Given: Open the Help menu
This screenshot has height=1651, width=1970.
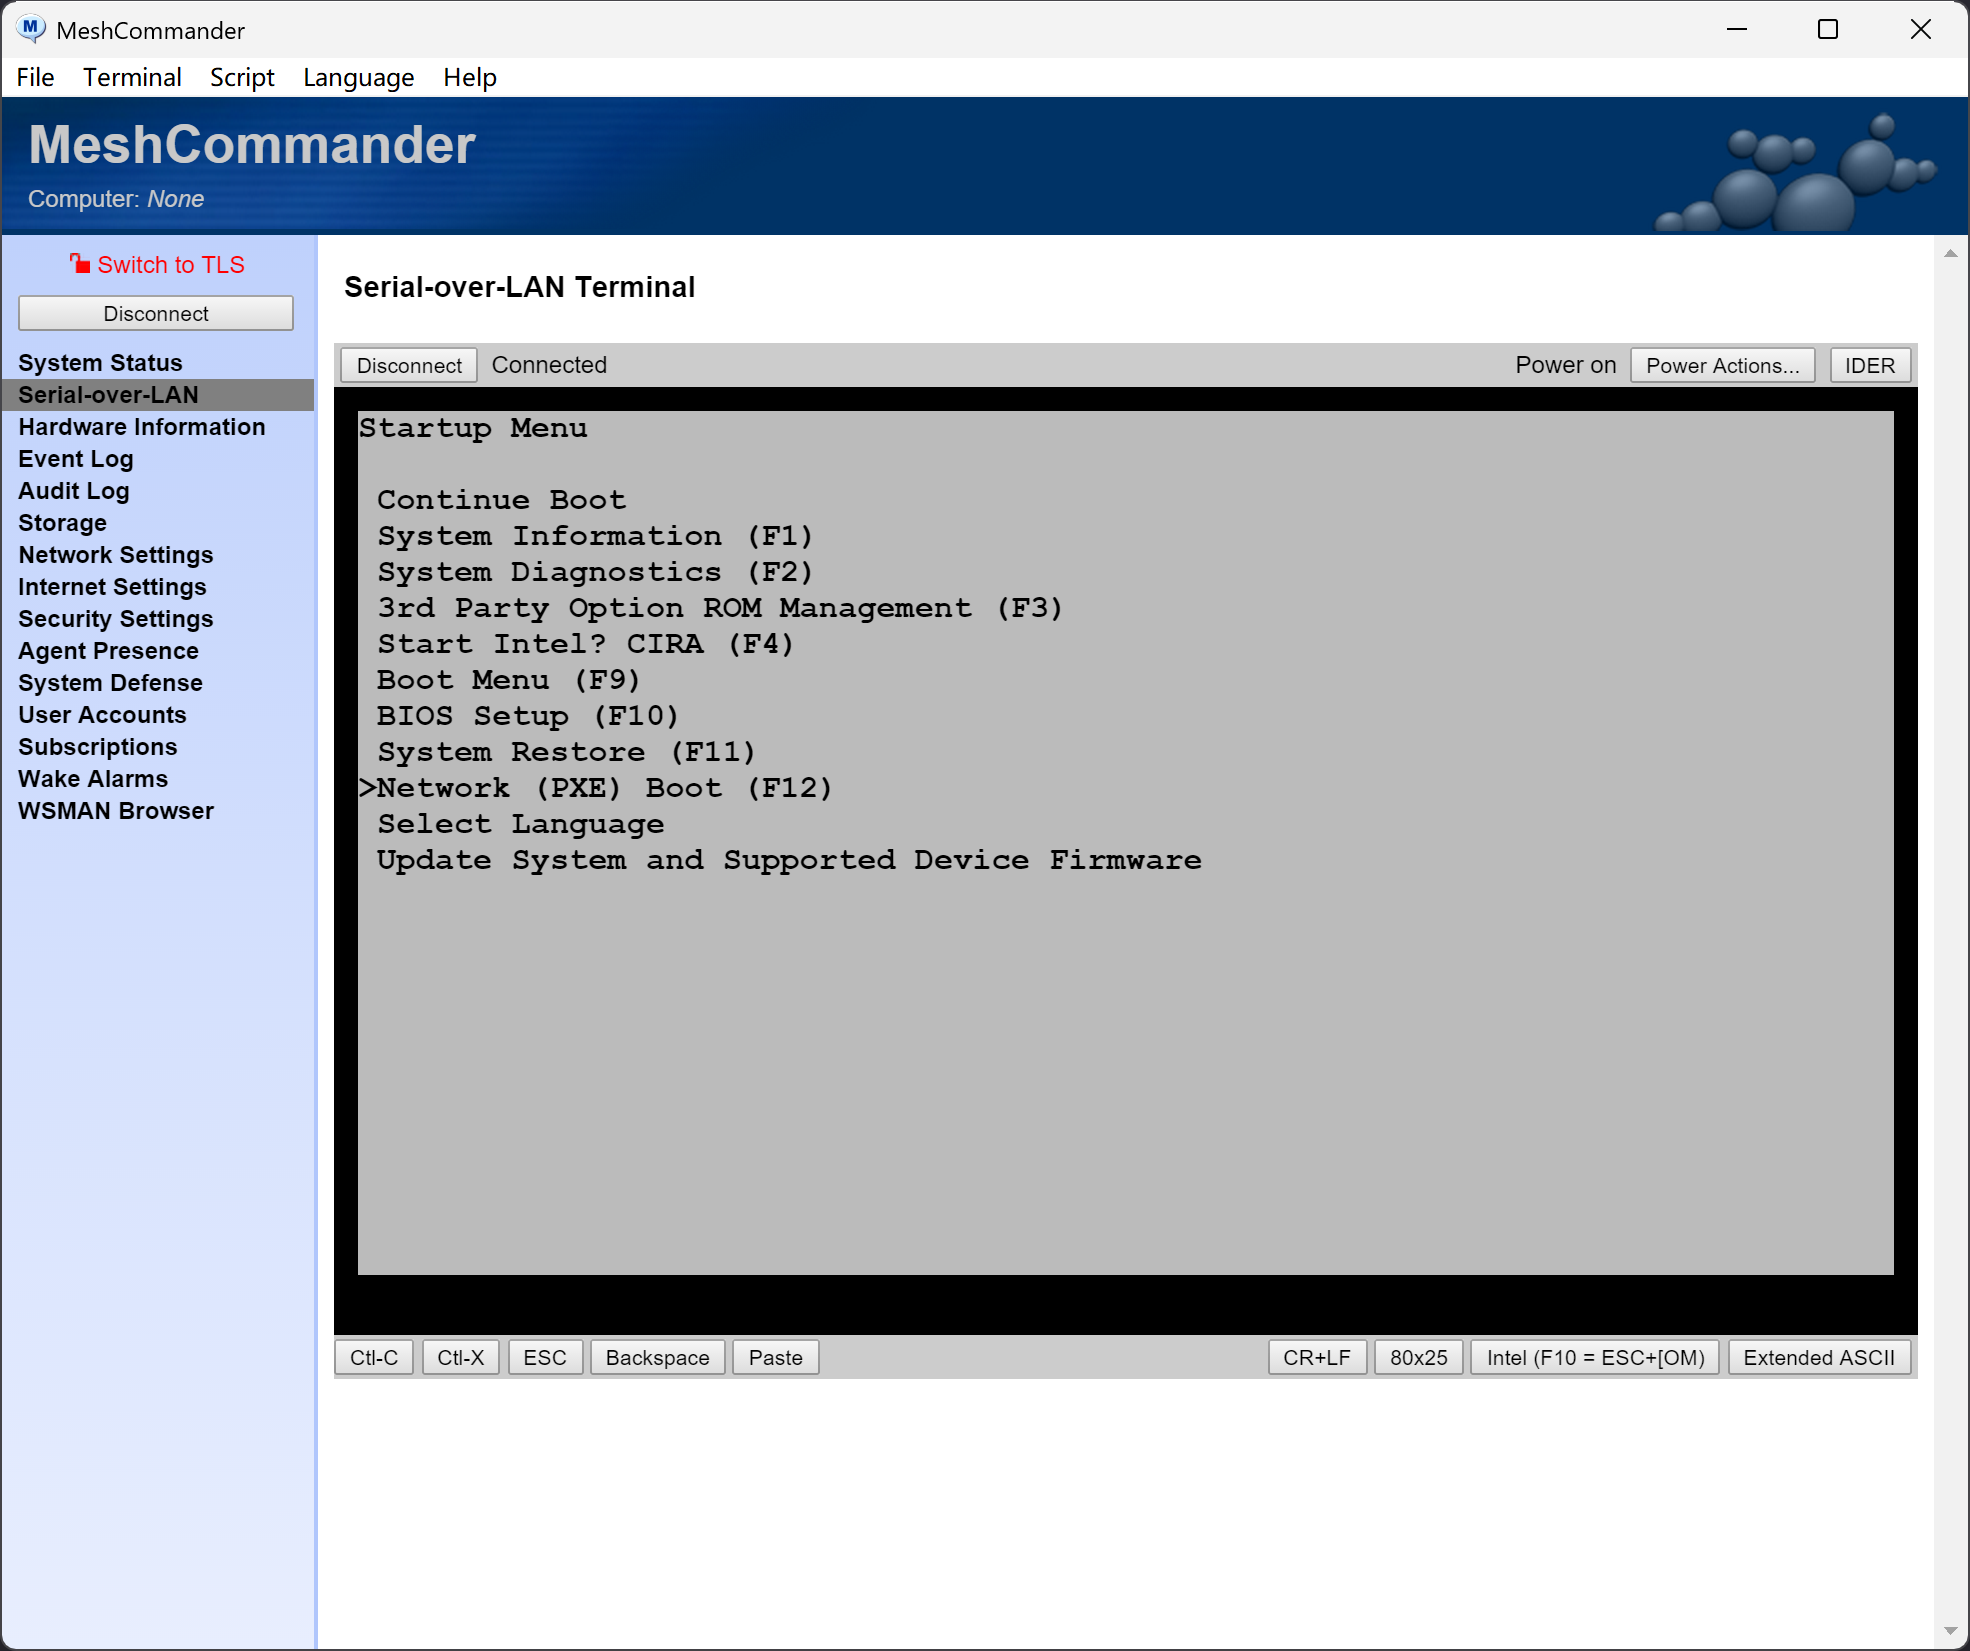Looking at the screenshot, I should point(470,77).
